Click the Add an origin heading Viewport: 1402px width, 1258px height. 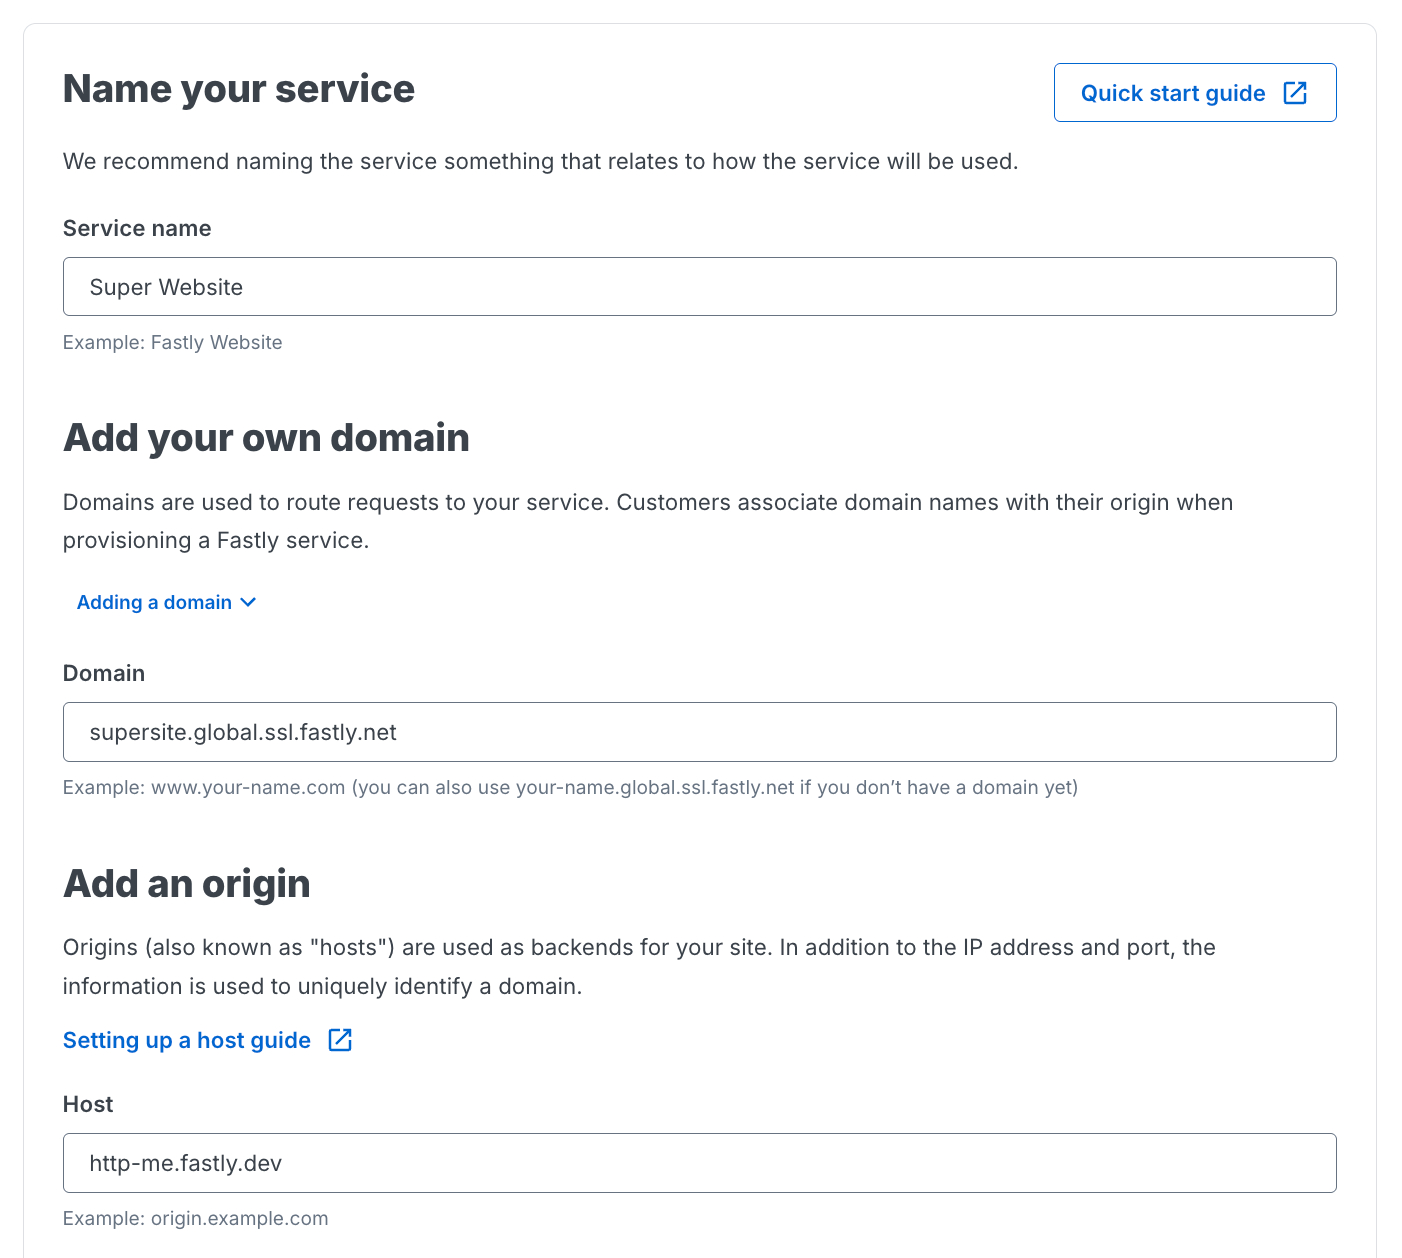point(186,883)
